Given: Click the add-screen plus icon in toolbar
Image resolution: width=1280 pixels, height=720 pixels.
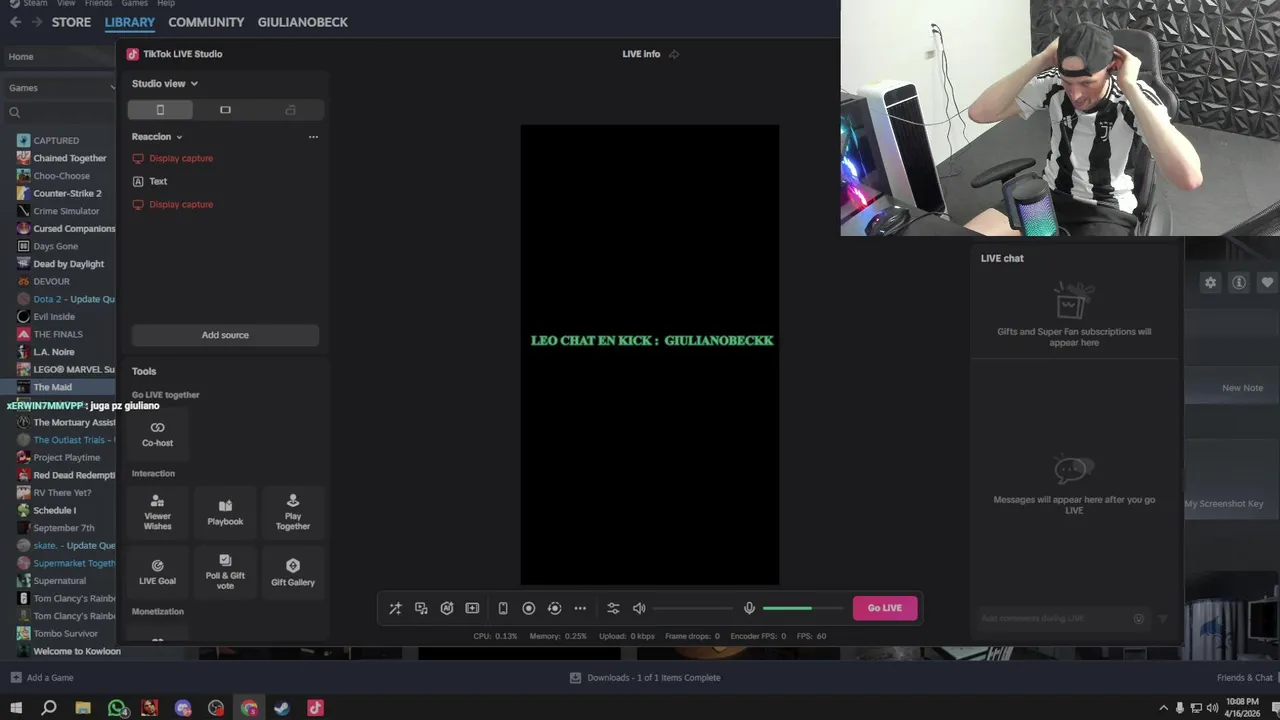Looking at the screenshot, I should [473, 608].
